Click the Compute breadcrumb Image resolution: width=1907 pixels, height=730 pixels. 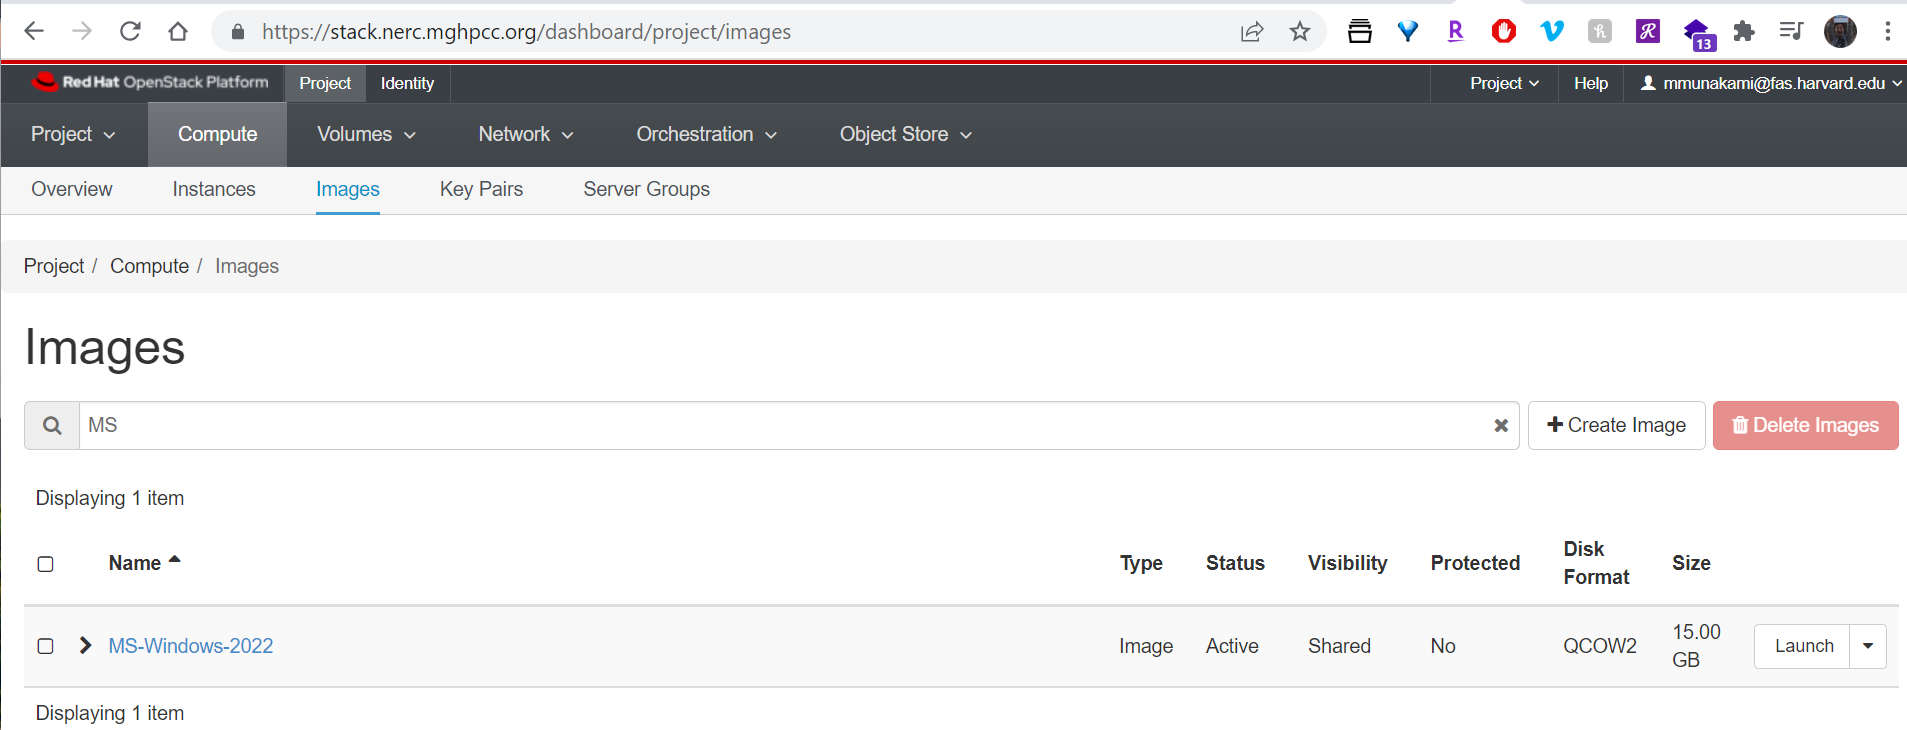coord(149,266)
